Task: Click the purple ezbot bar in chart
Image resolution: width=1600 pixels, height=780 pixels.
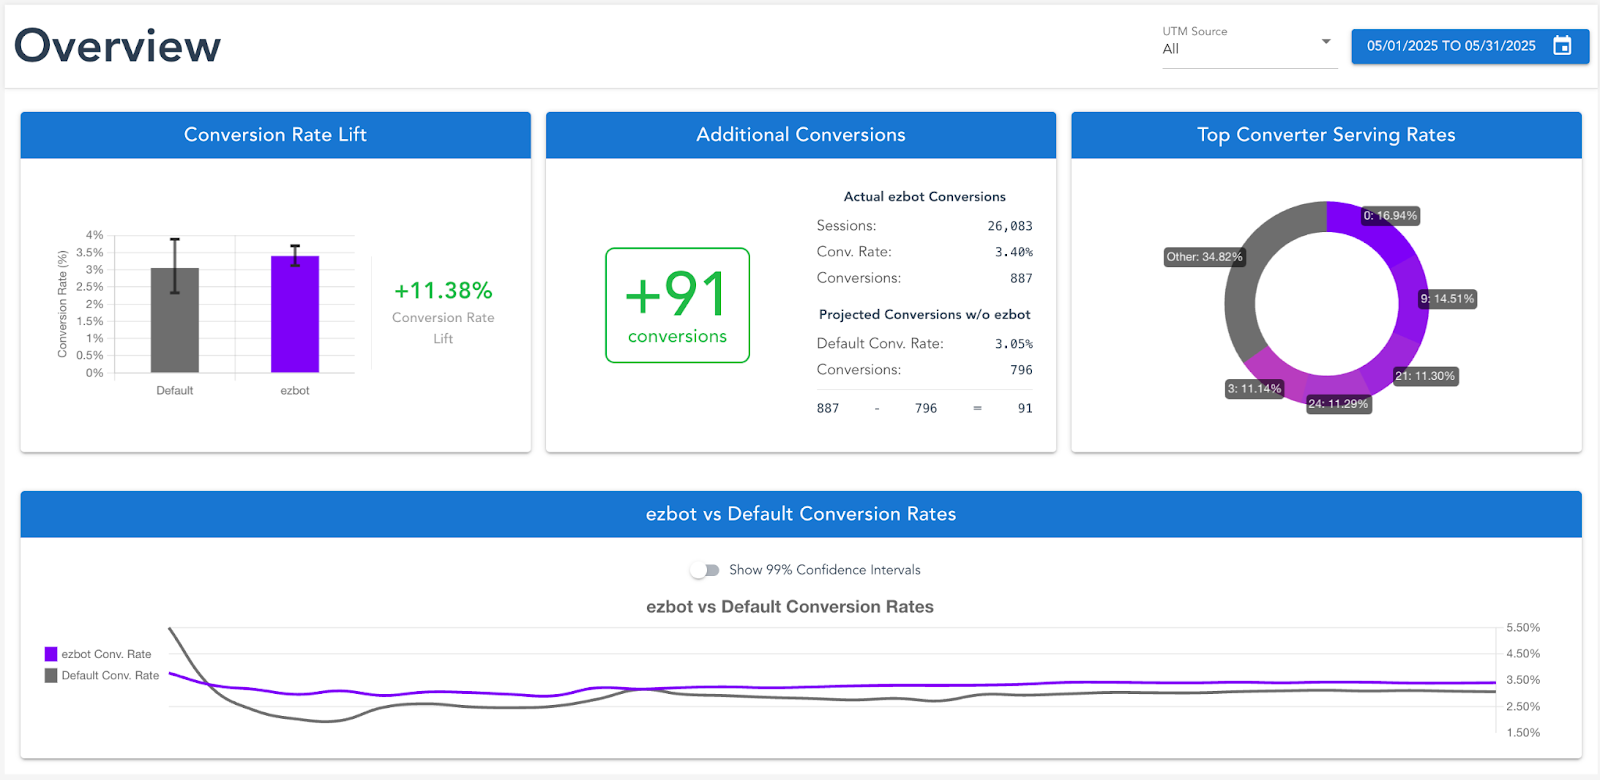Action: (x=295, y=314)
